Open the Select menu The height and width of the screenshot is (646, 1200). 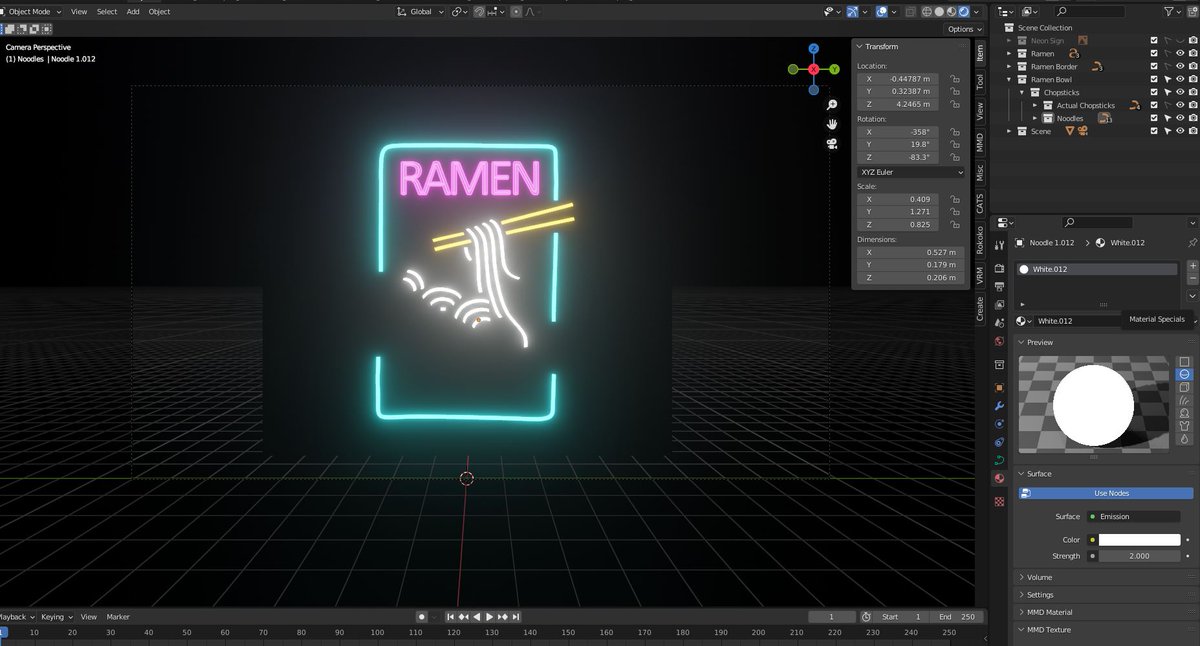pos(107,12)
